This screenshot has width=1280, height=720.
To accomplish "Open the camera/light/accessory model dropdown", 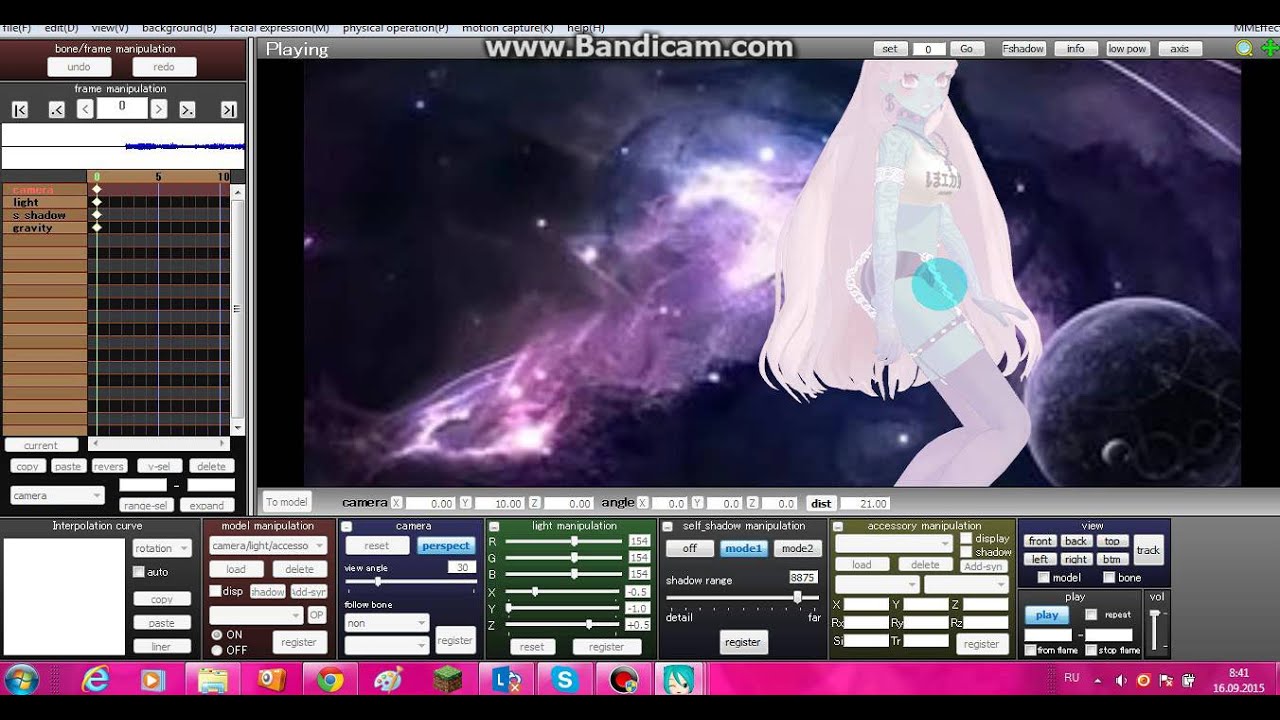I will [268, 546].
